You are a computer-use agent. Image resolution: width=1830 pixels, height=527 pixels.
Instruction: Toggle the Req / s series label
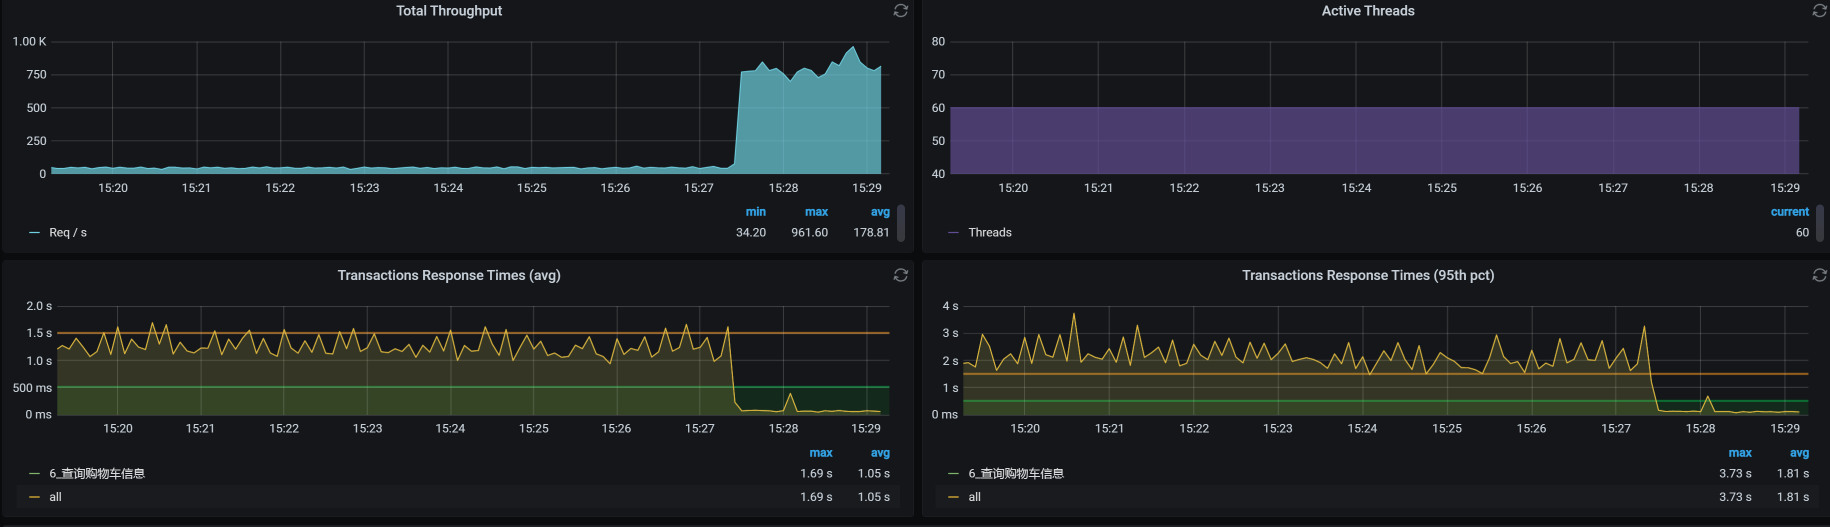pos(68,233)
